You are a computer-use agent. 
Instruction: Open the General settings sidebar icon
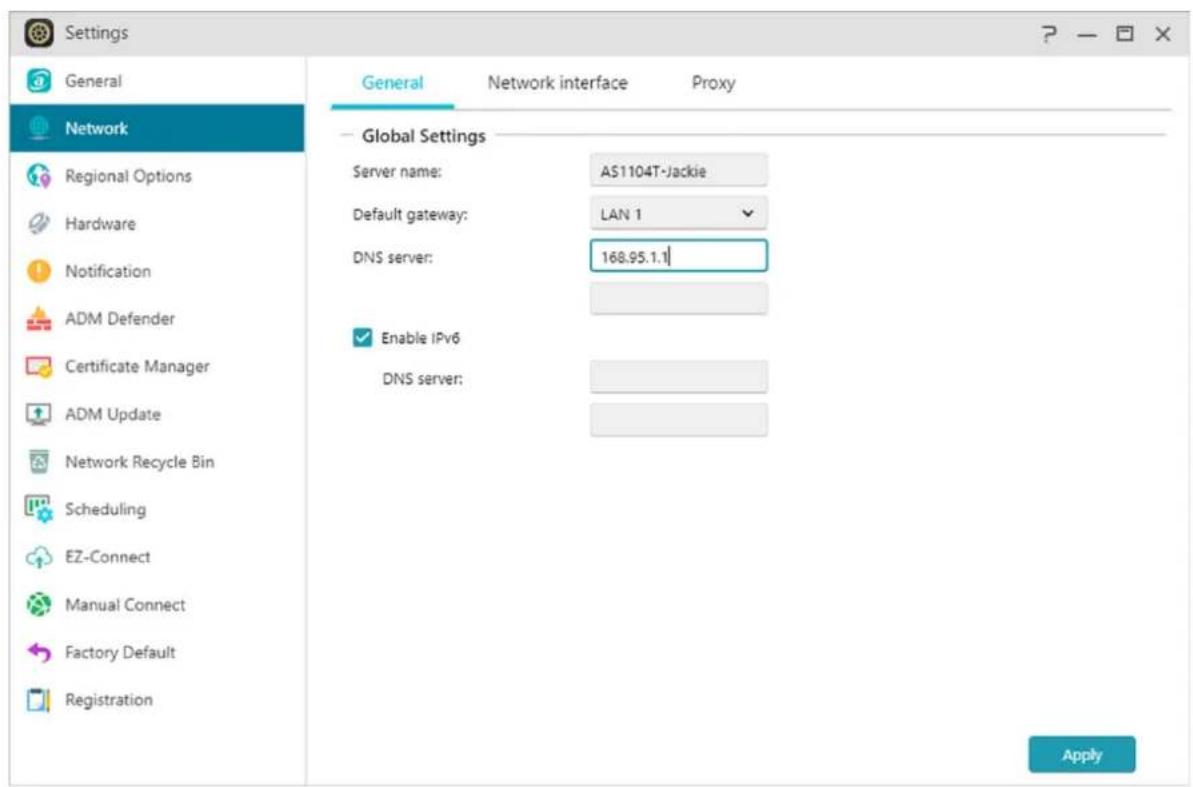pos(37,81)
